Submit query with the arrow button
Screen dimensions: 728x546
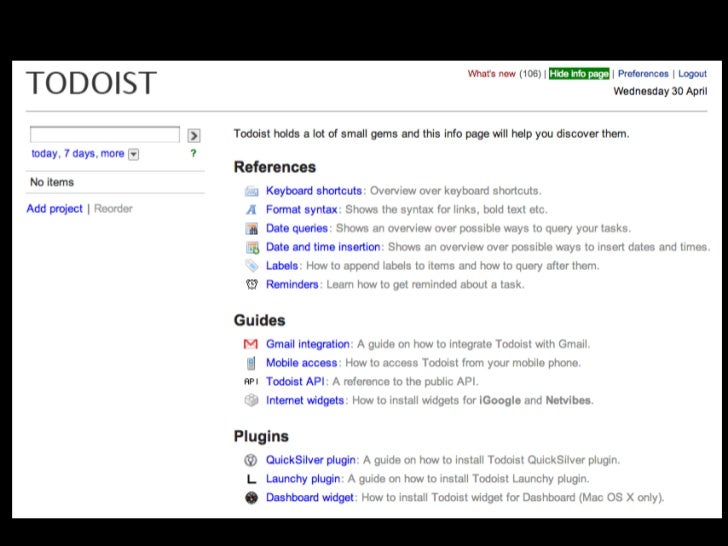click(x=194, y=136)
